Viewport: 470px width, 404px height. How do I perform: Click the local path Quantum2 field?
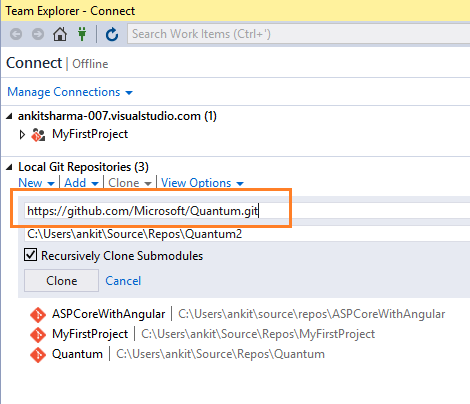tap(247, 234)
